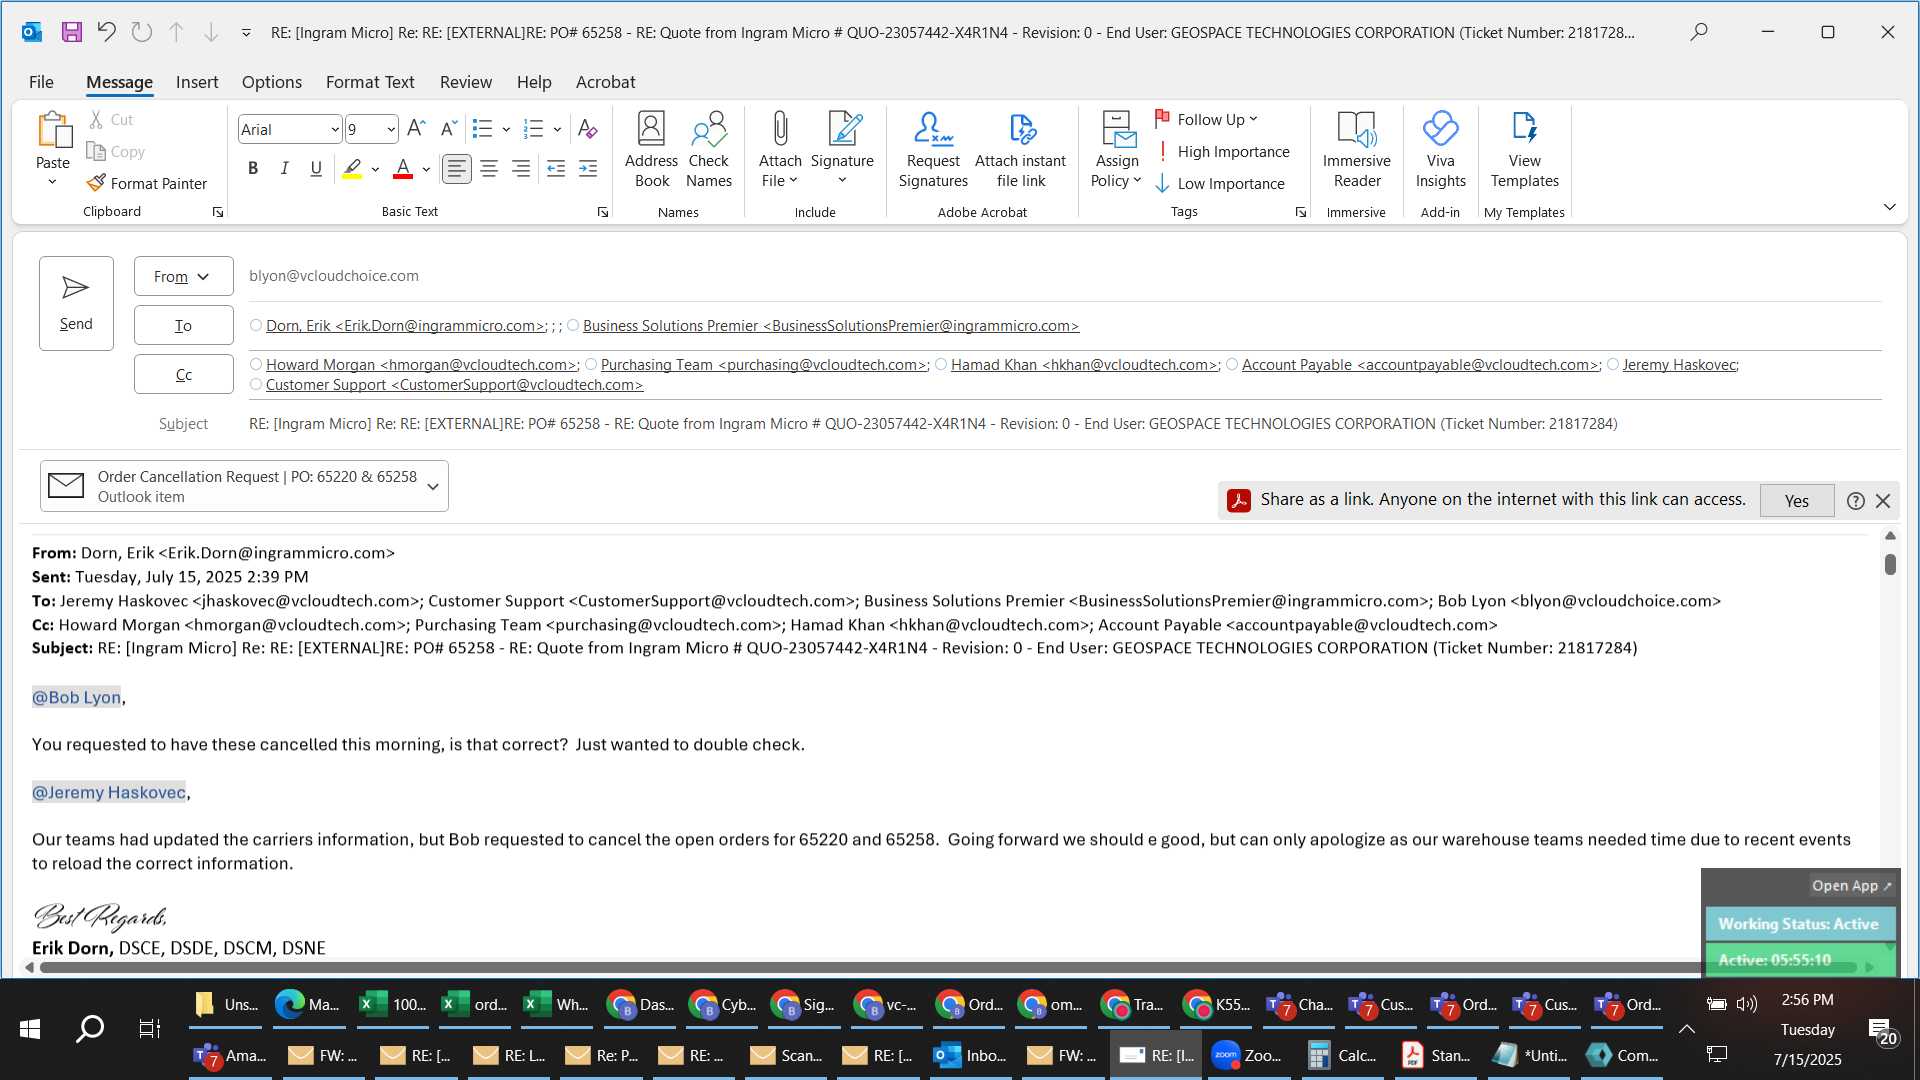
Task: Collapse the ribbon with the chevron
Action: click(x=1889, y=207)
